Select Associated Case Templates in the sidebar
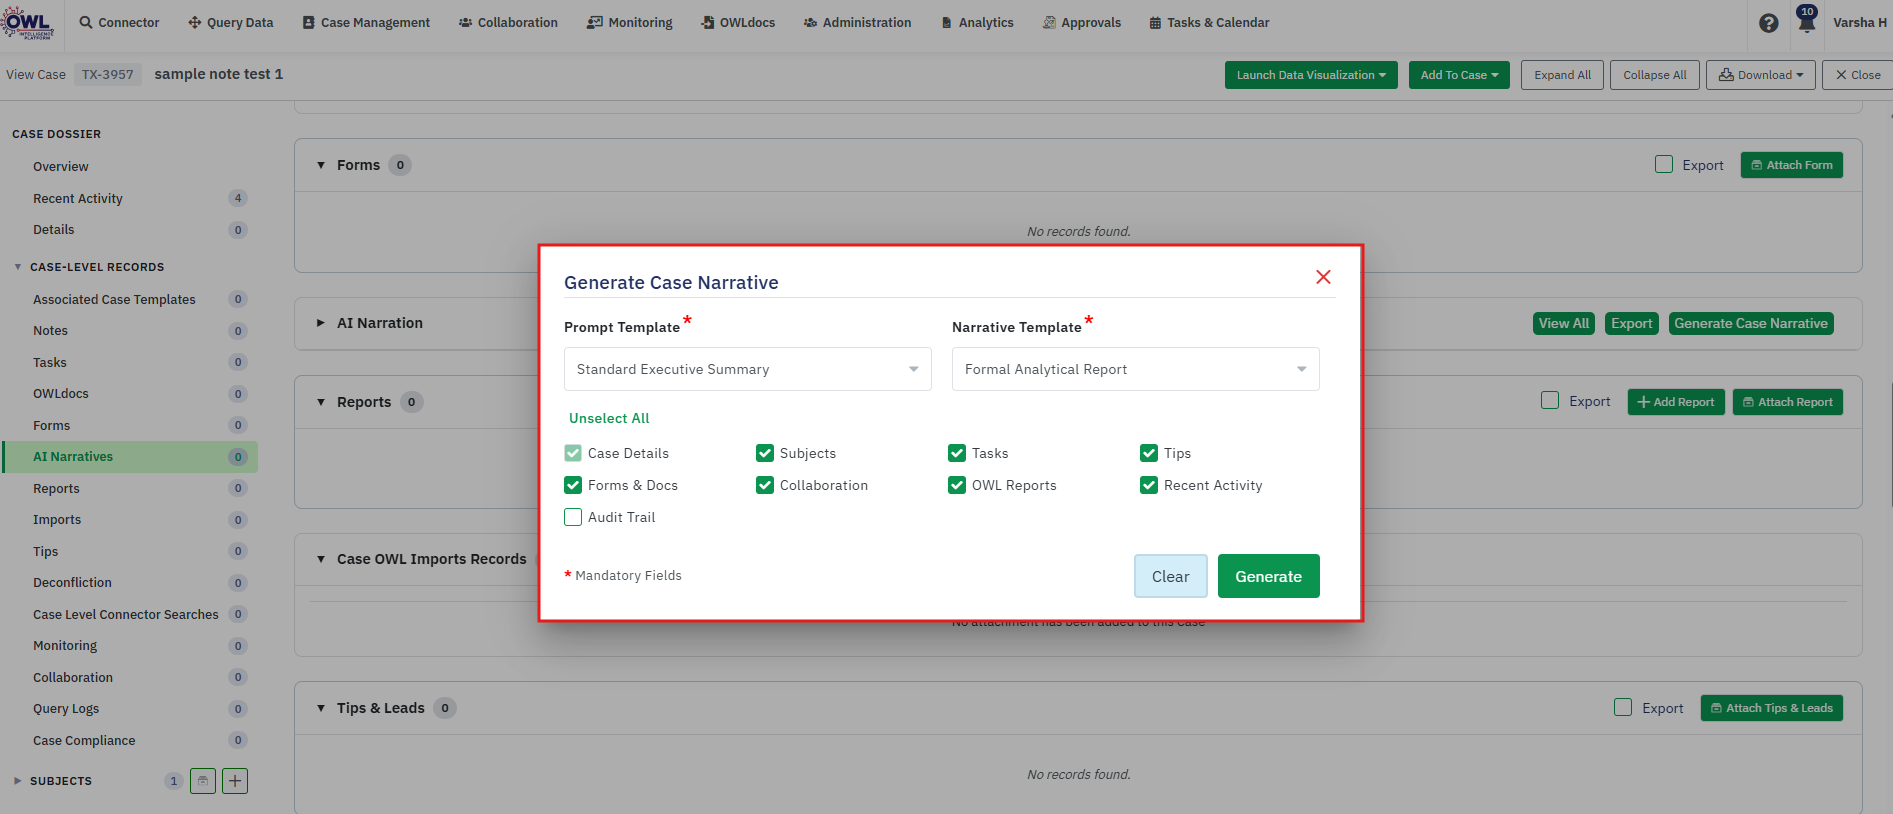The height and width of the screenshot is (814, 1893). (x=114, y=300)
